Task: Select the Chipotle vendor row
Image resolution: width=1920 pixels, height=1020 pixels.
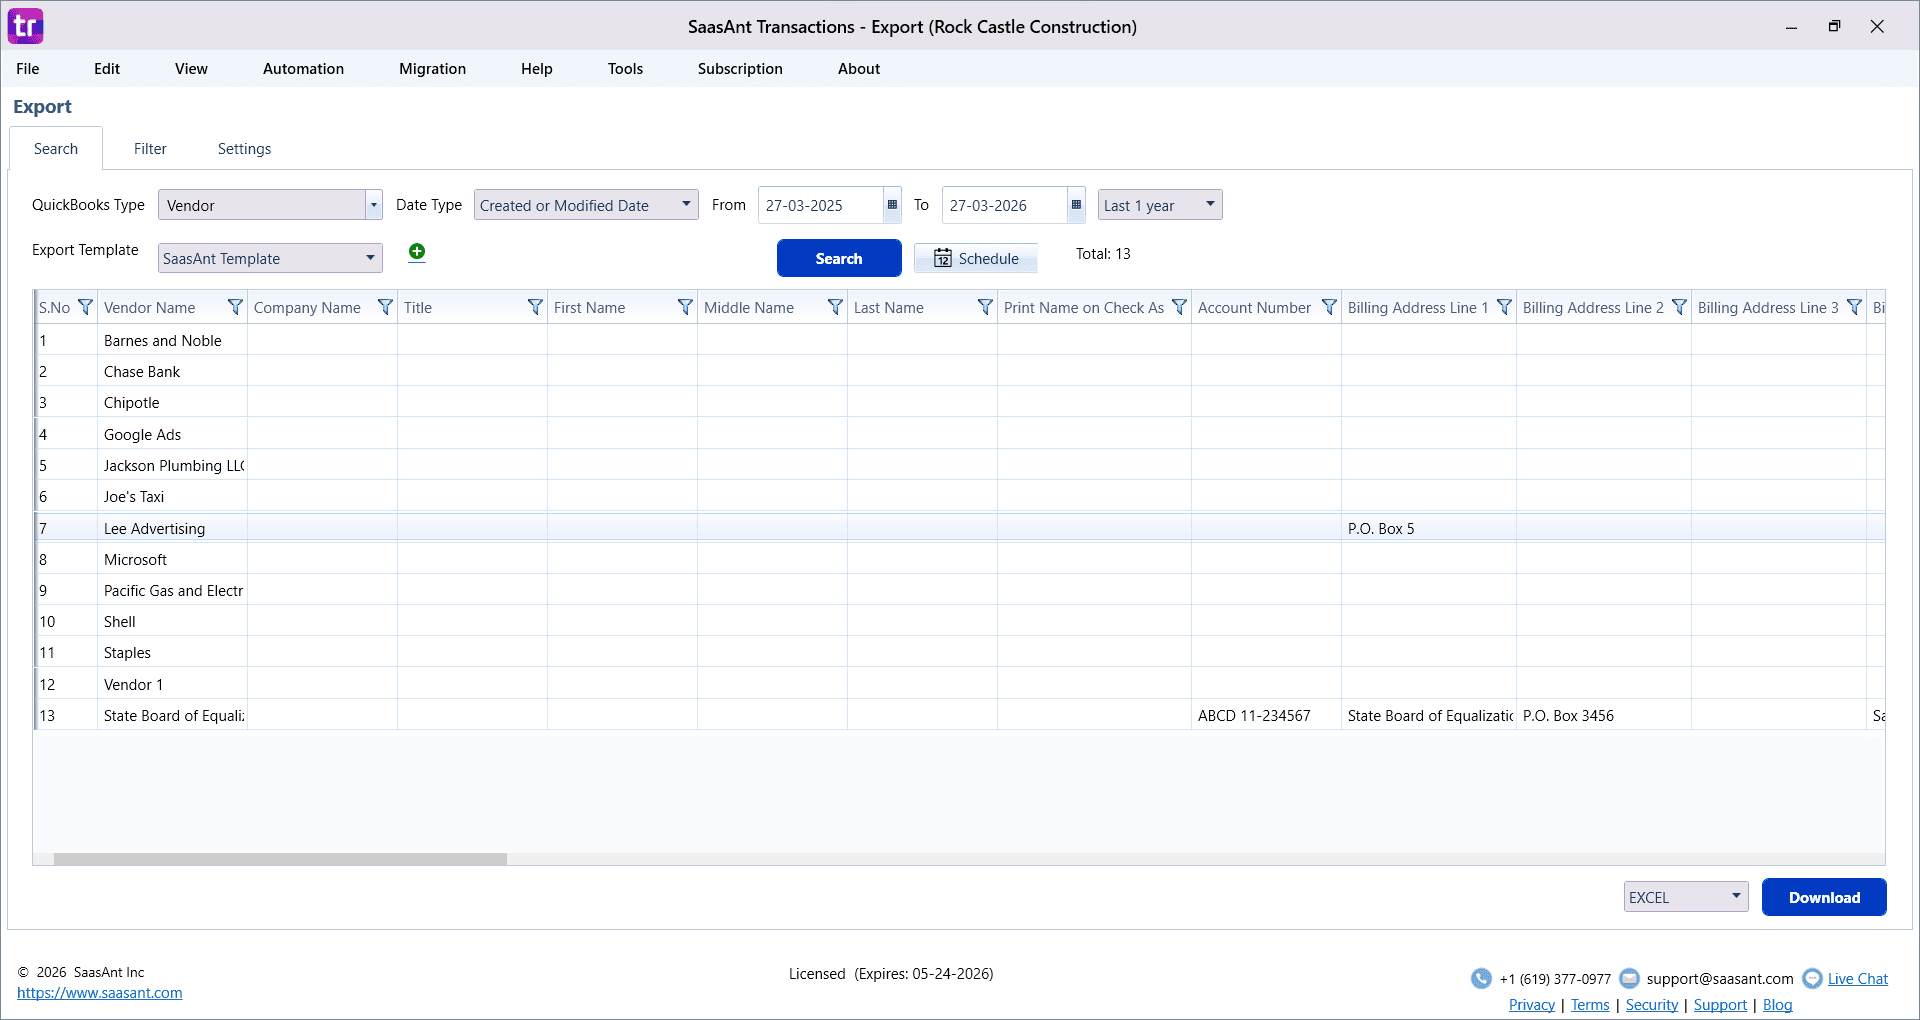Action: 960,402
